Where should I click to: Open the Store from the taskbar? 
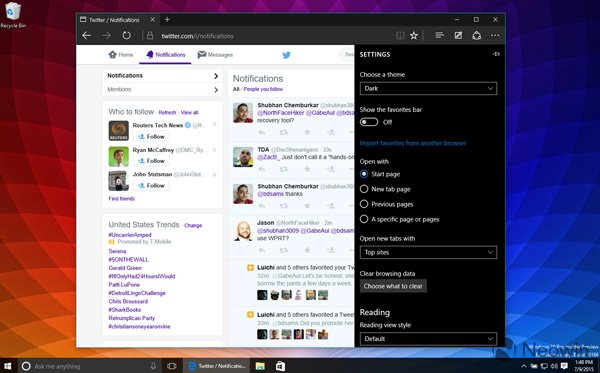(280, 366)
